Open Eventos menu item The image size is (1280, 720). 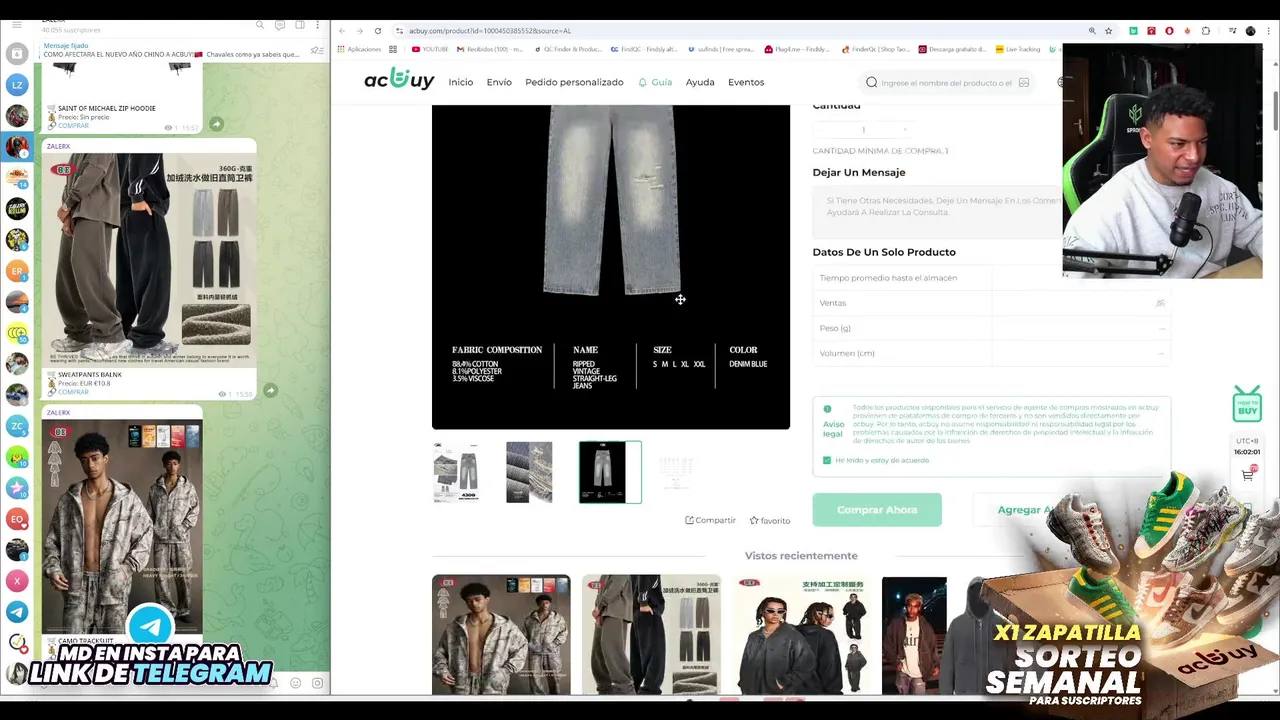[x=746, y=82]
